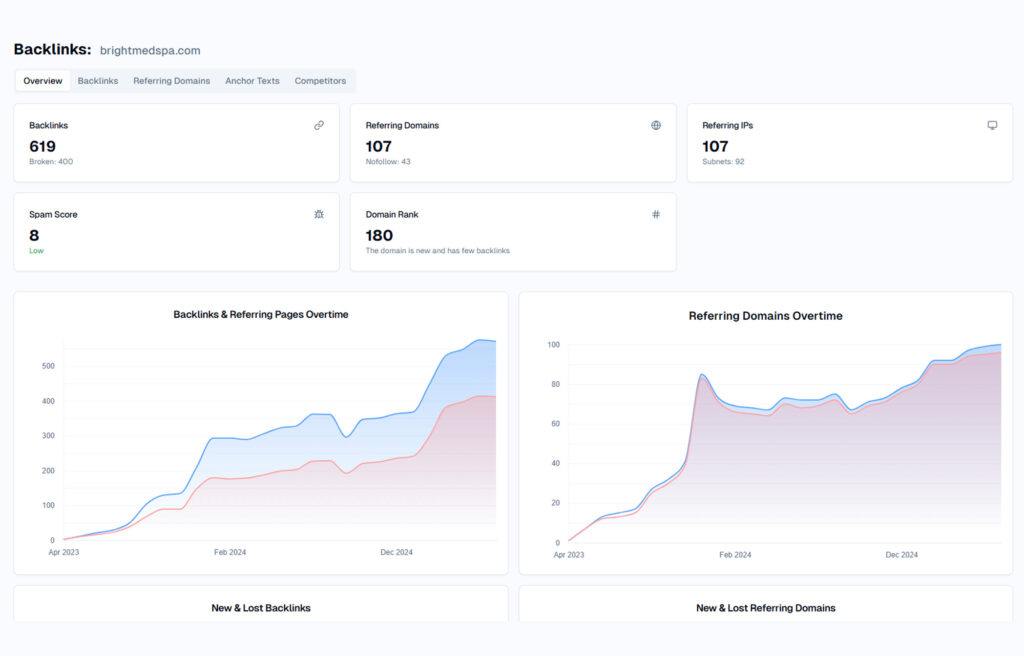Click the hash icon on the Domain Rank card
Screen dimensions: 1024x656
click(x=656, y=213)
